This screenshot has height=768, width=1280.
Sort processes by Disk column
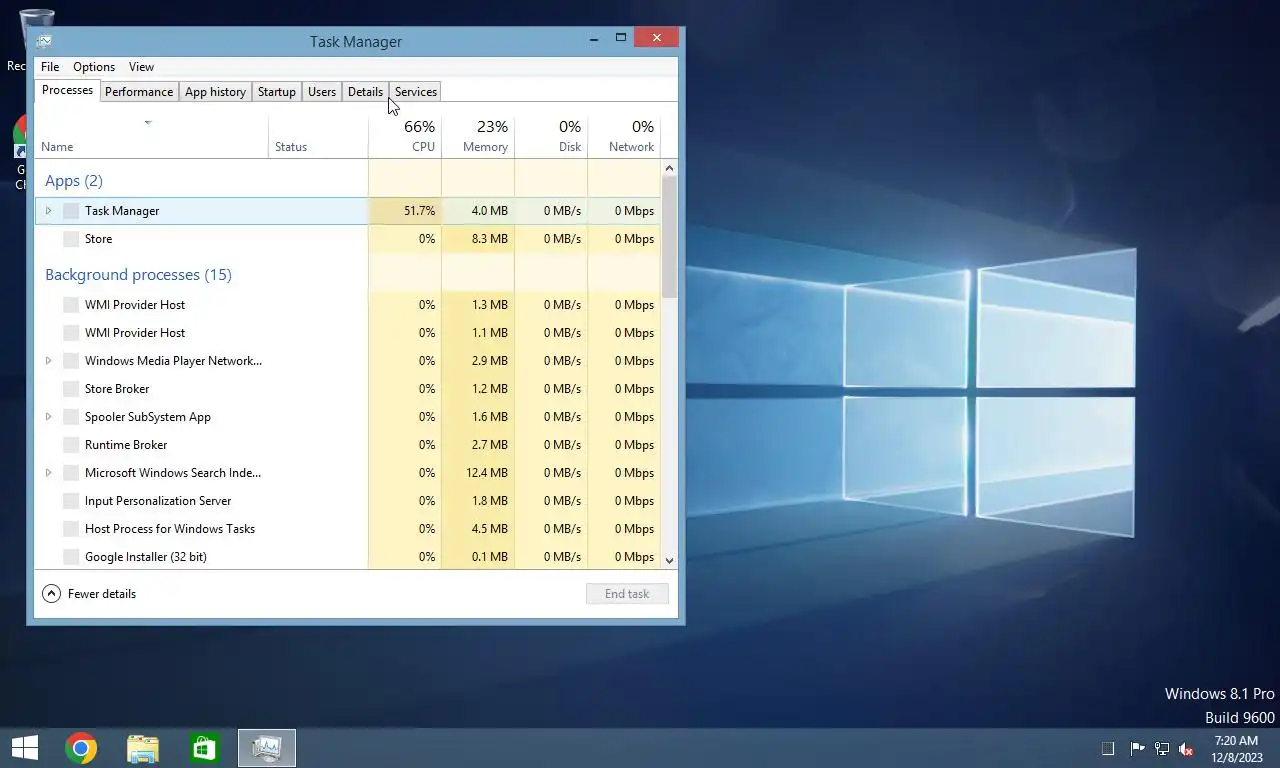551,138
